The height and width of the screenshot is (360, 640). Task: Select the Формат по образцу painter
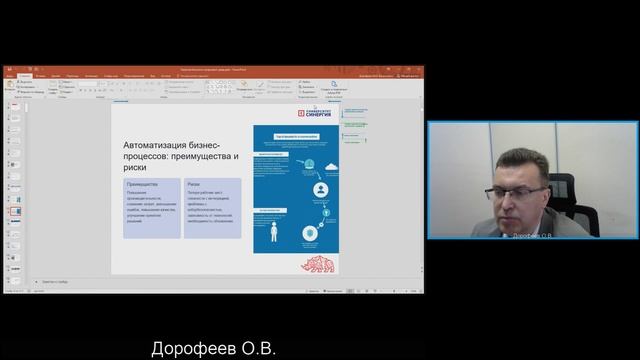tap(31, 92)
